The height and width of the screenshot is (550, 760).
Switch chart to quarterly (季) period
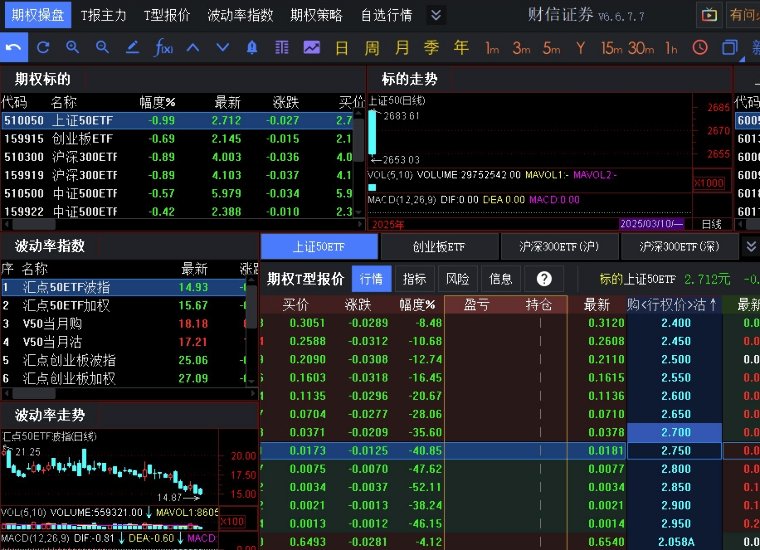431,48
